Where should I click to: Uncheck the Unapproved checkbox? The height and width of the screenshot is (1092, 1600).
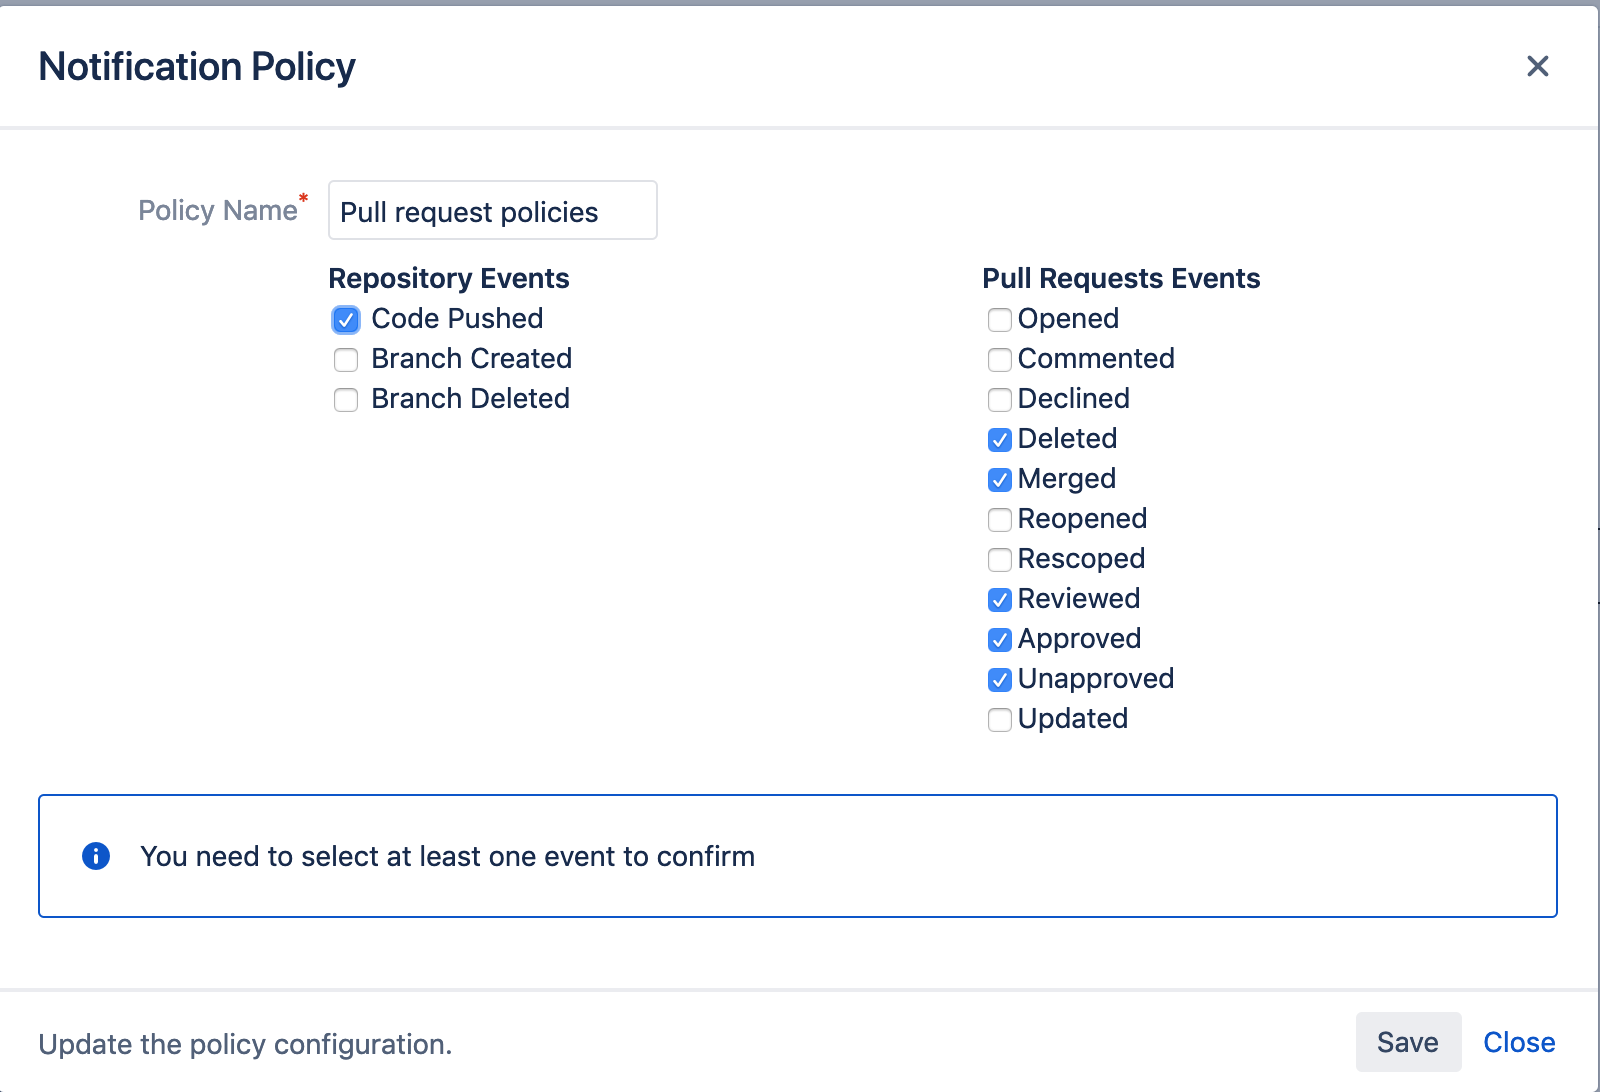click(999, 680)
